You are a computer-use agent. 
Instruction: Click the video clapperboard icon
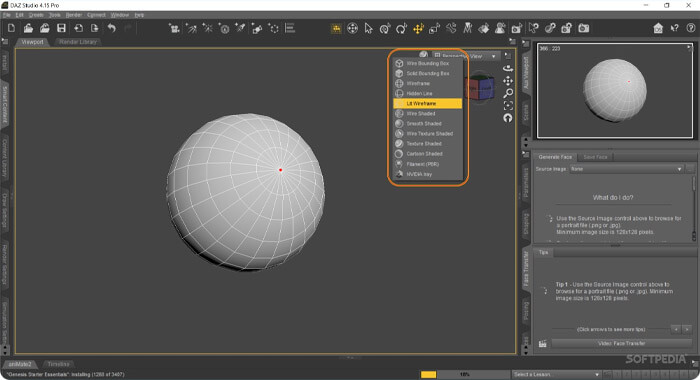tap(542, 343)
